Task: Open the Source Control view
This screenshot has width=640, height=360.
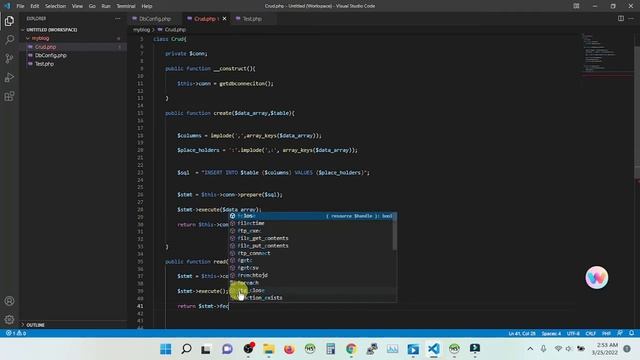Action: (9, 58)
